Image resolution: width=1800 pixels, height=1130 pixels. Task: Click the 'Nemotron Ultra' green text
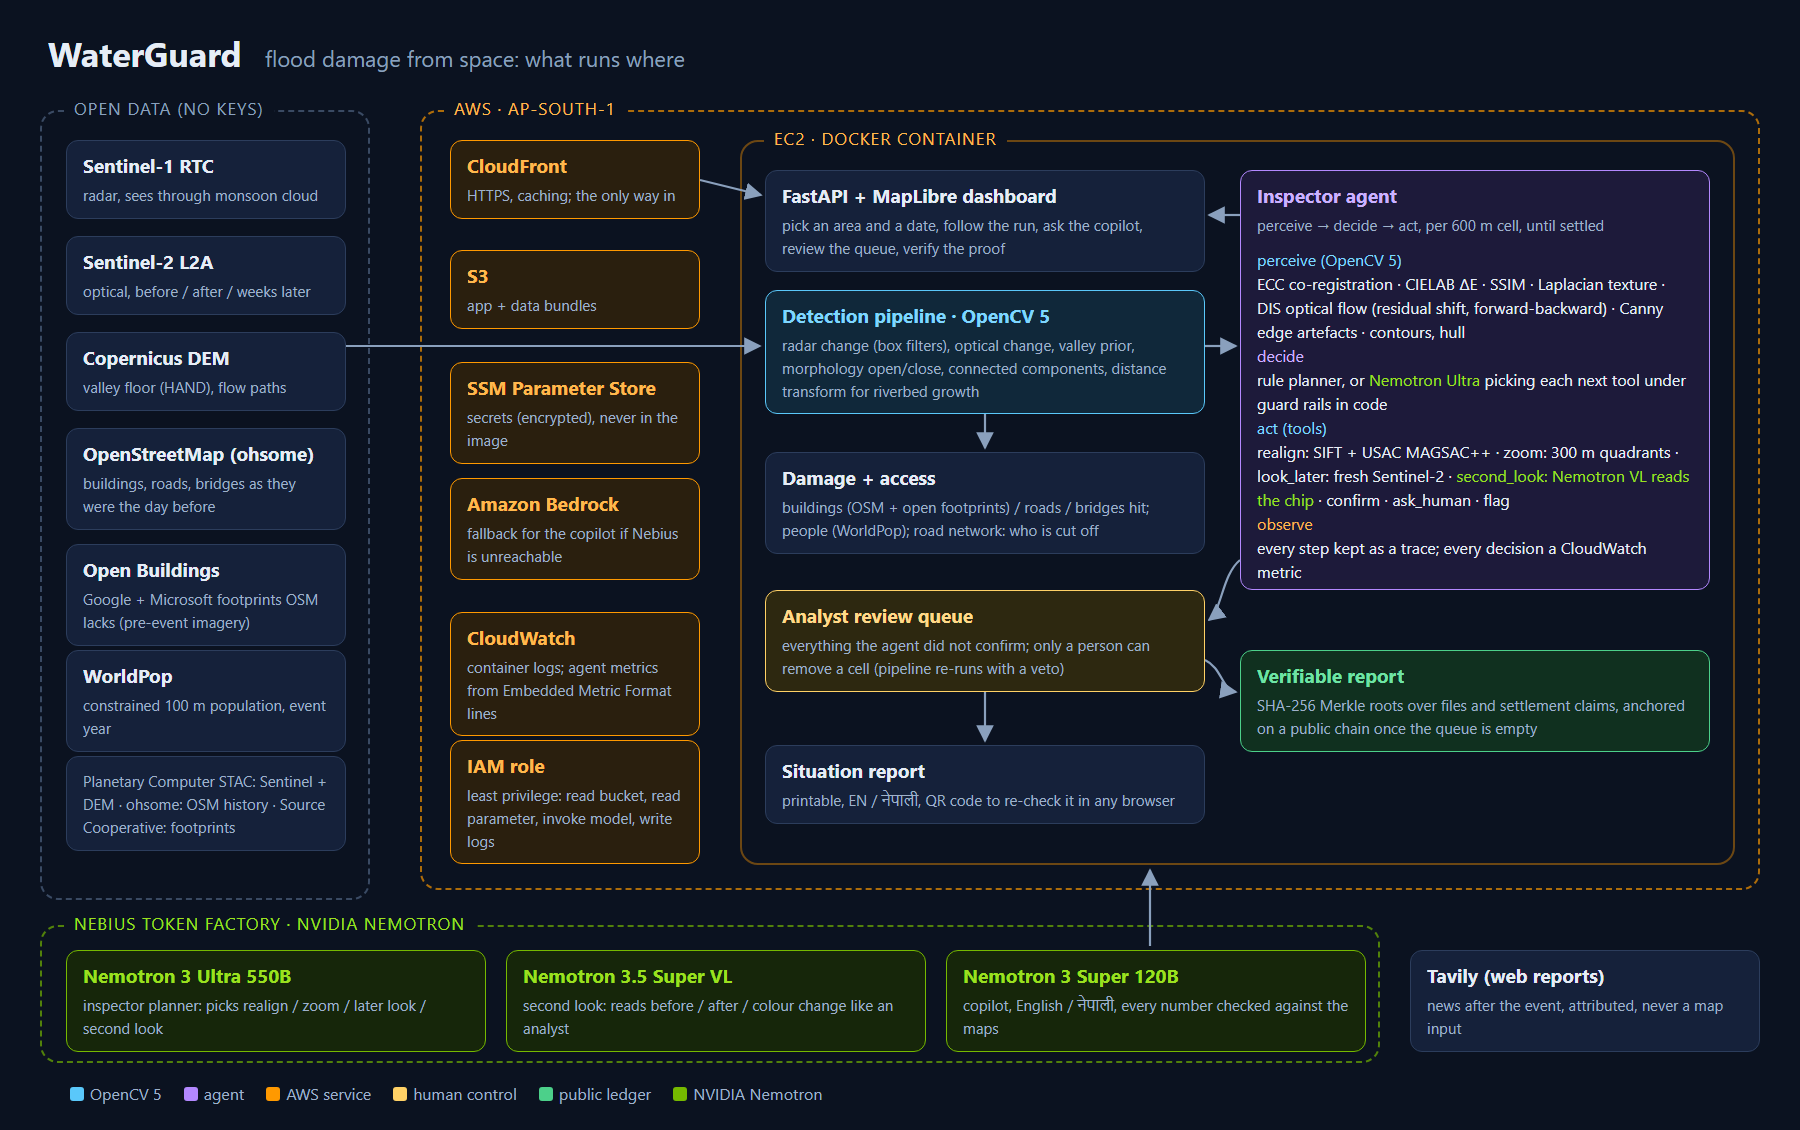[1424, 381]
